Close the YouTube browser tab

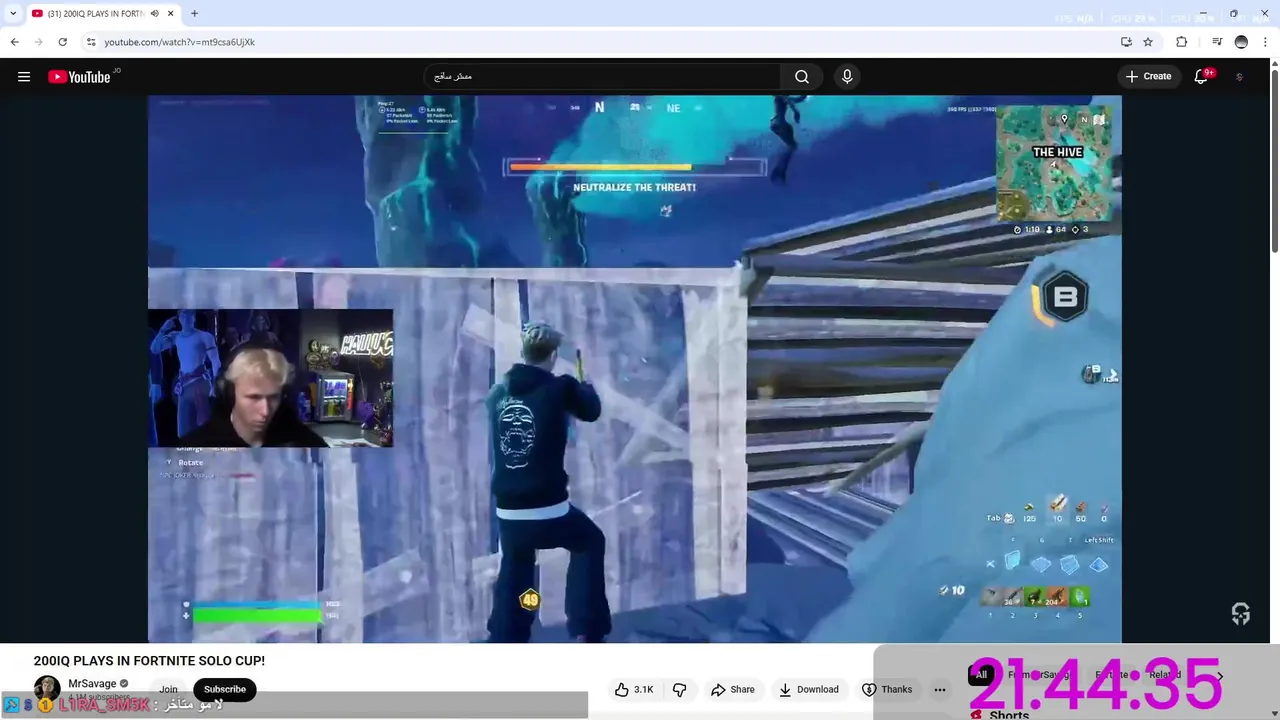point(171,14)
